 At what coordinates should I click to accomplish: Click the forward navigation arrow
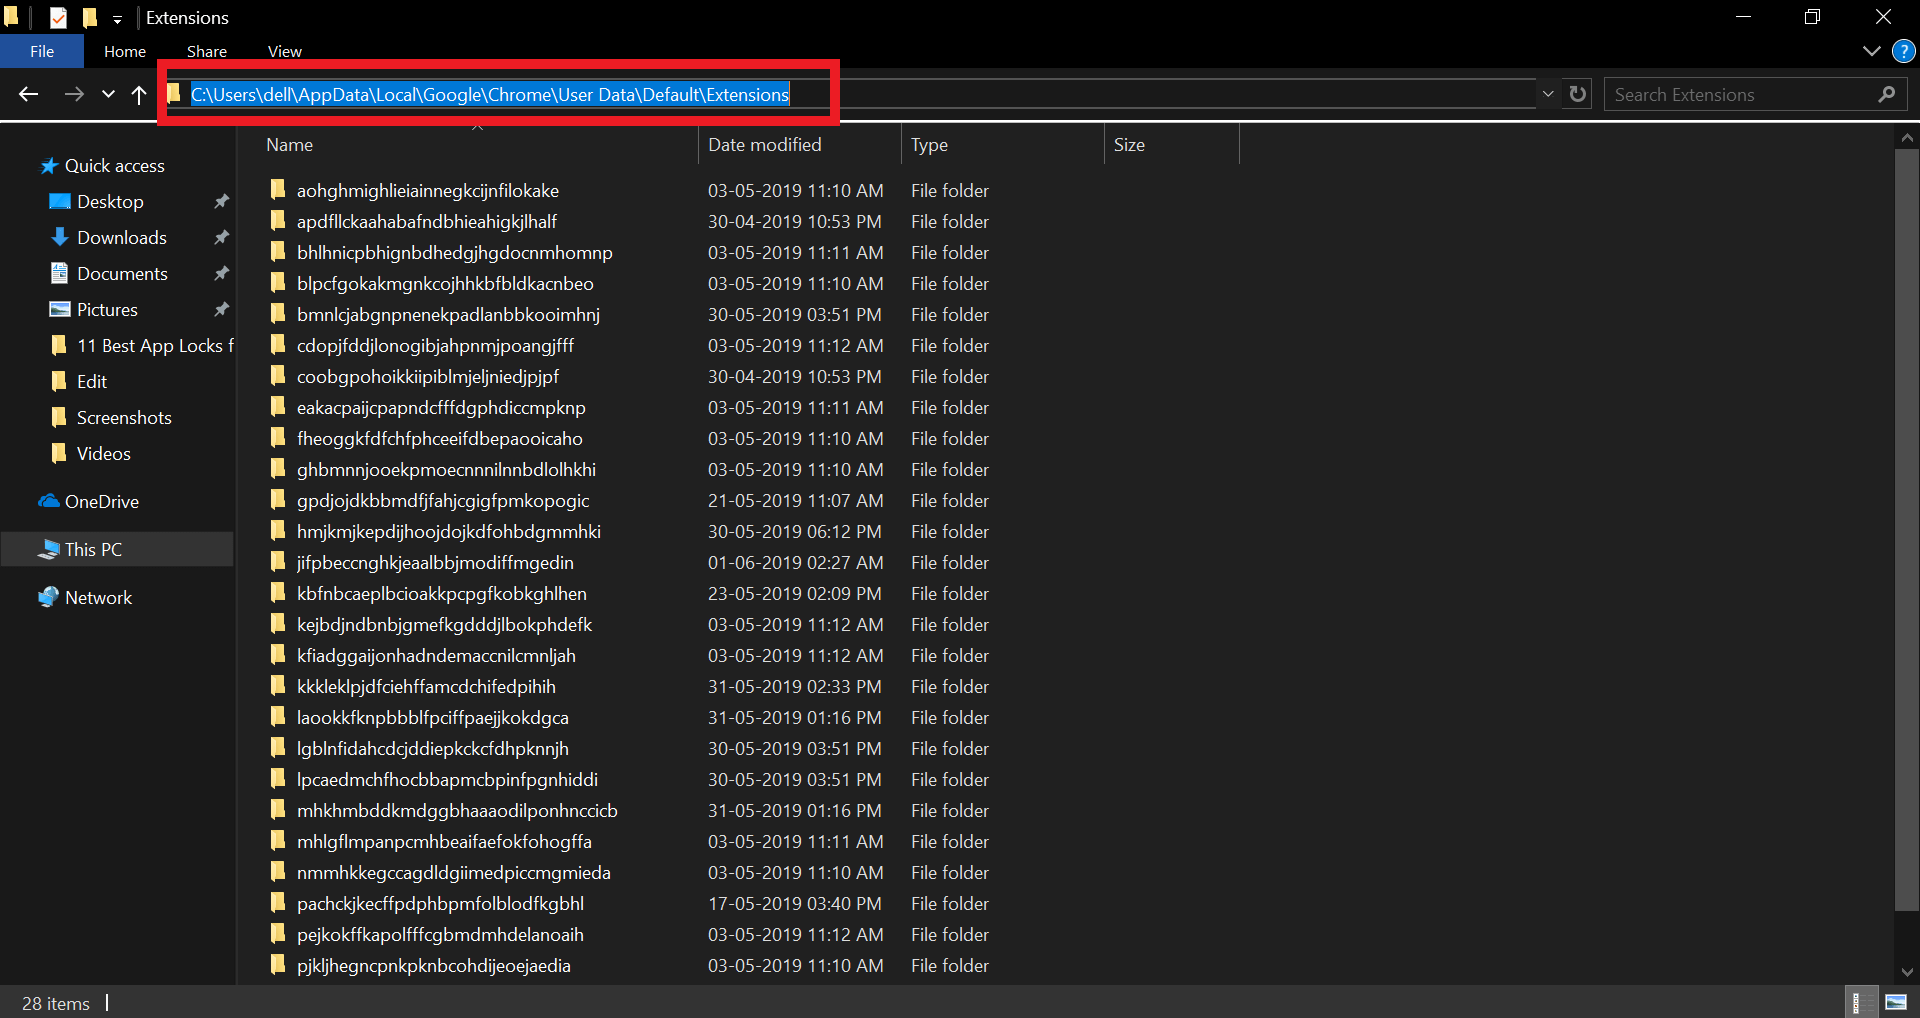coord(74,94)
